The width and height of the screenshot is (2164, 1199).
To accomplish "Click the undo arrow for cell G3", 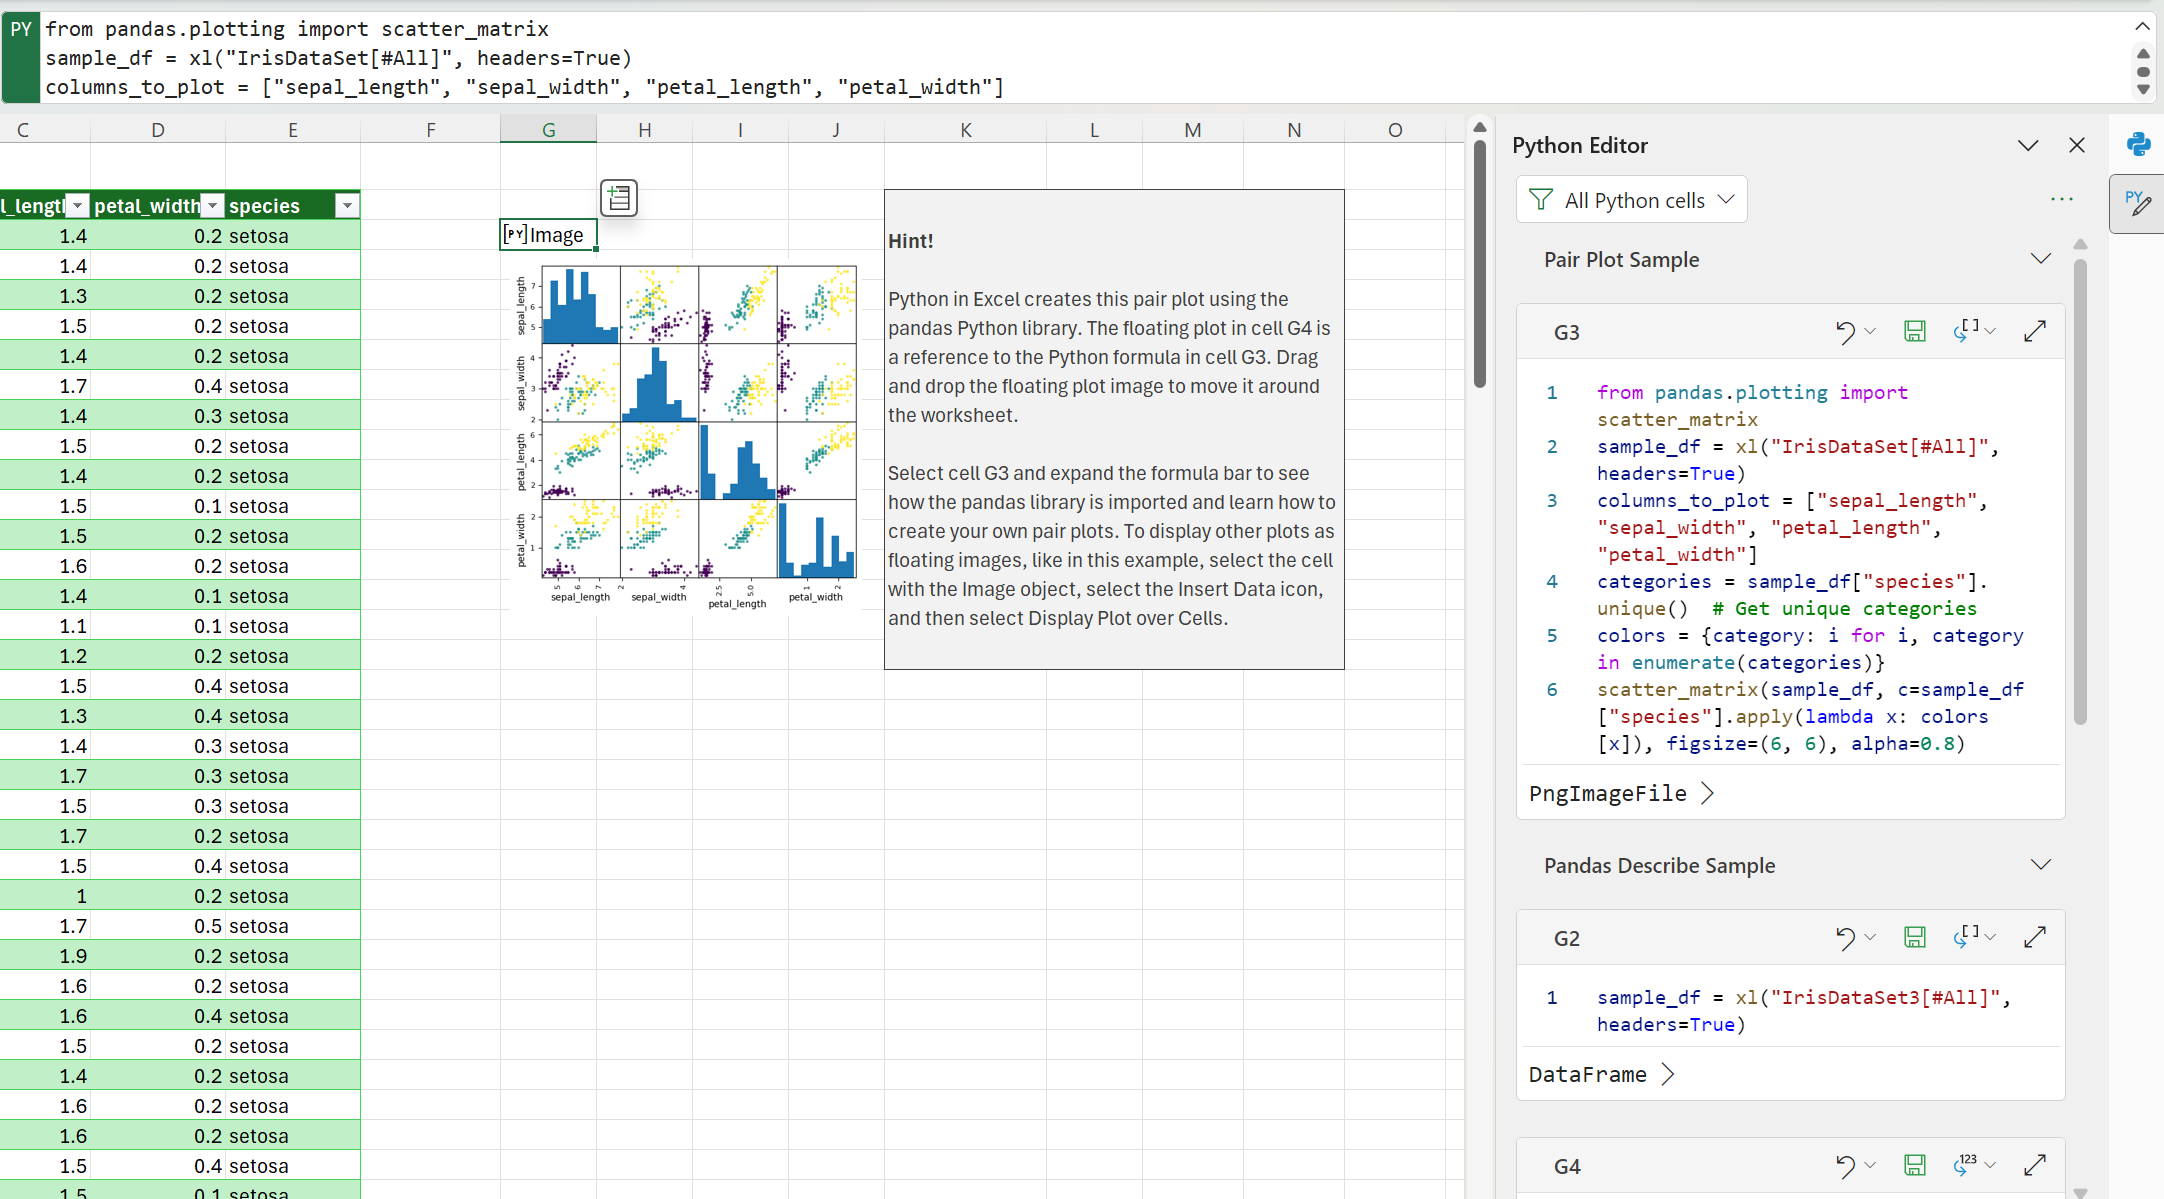I will (1845, 331).
